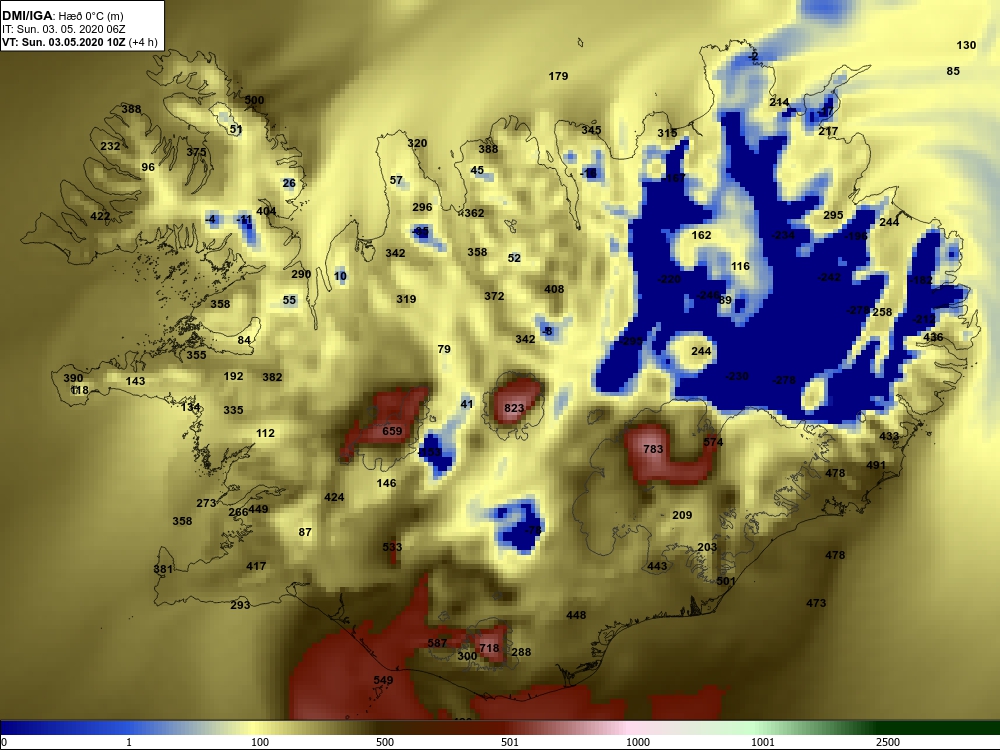The width and height of the screenshot is (1000, 750).
Task: Click the value 533 on the map
Action: tap(392, 547)
